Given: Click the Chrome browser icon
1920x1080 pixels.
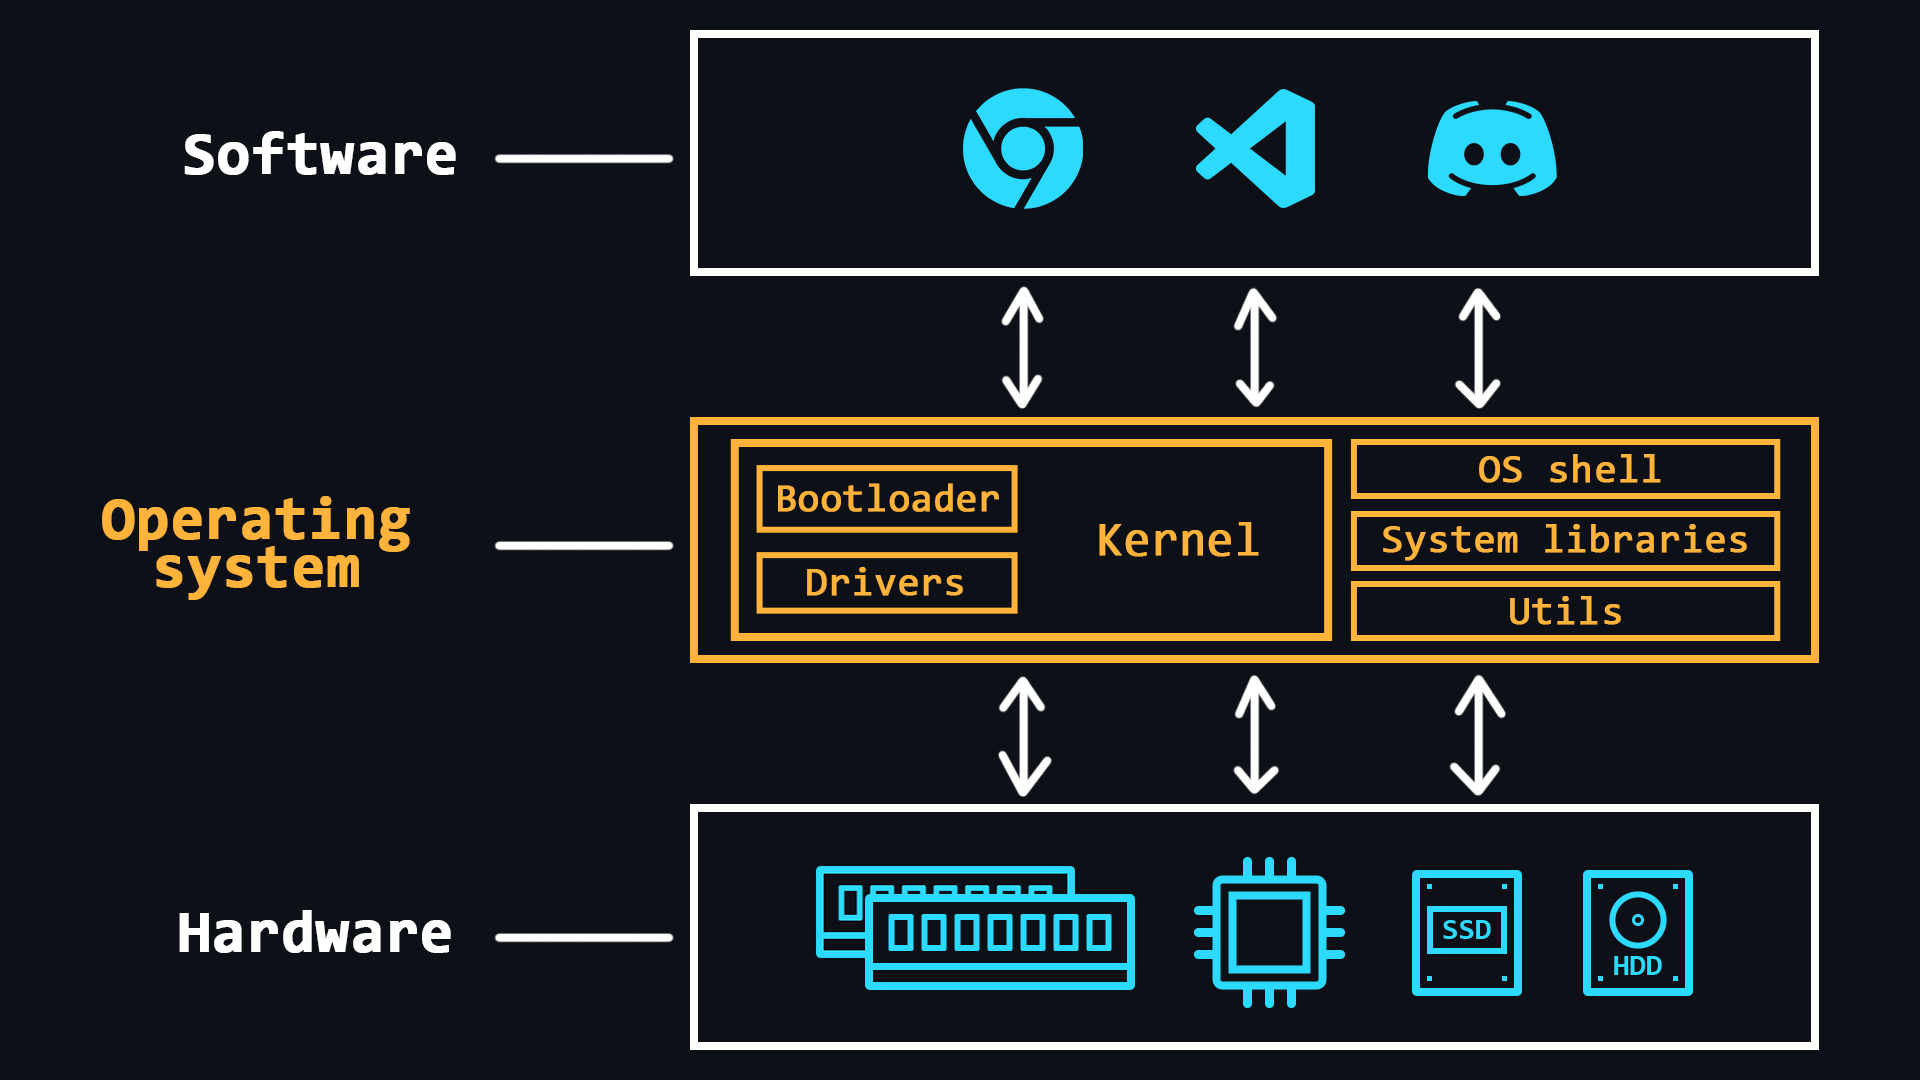Looking at the screenshot, I should point(1022,149).
